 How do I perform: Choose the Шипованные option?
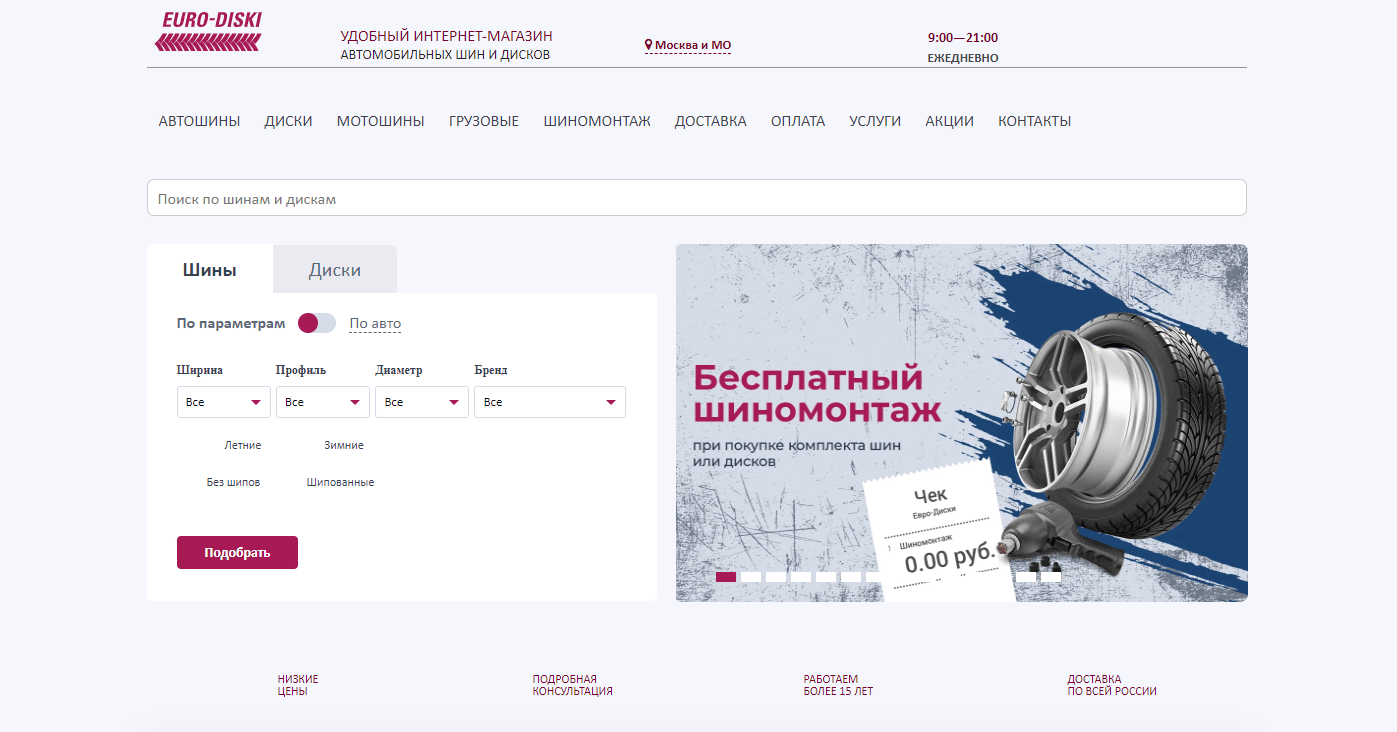pyautogui.click(x=340, y=482)
